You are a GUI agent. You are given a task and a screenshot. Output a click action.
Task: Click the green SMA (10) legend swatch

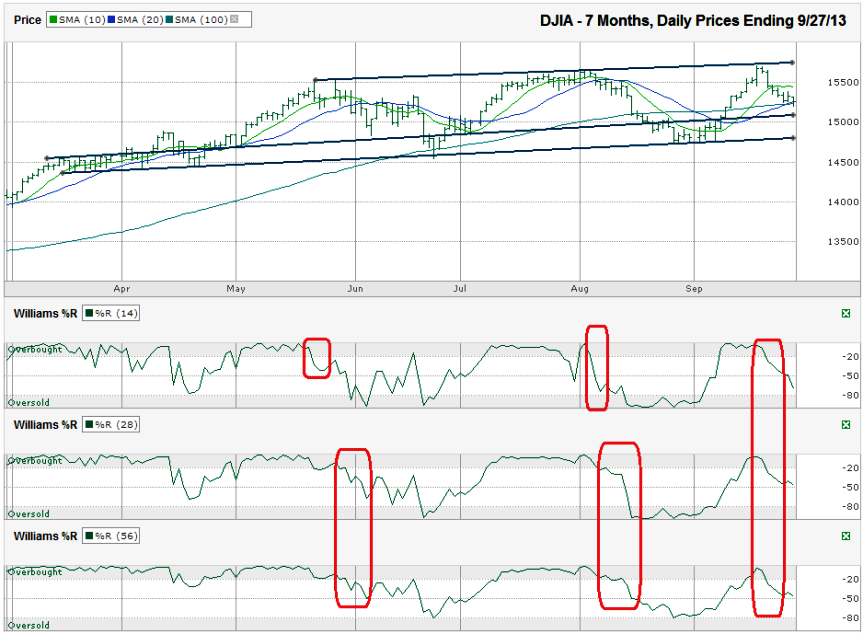(53, 20)
